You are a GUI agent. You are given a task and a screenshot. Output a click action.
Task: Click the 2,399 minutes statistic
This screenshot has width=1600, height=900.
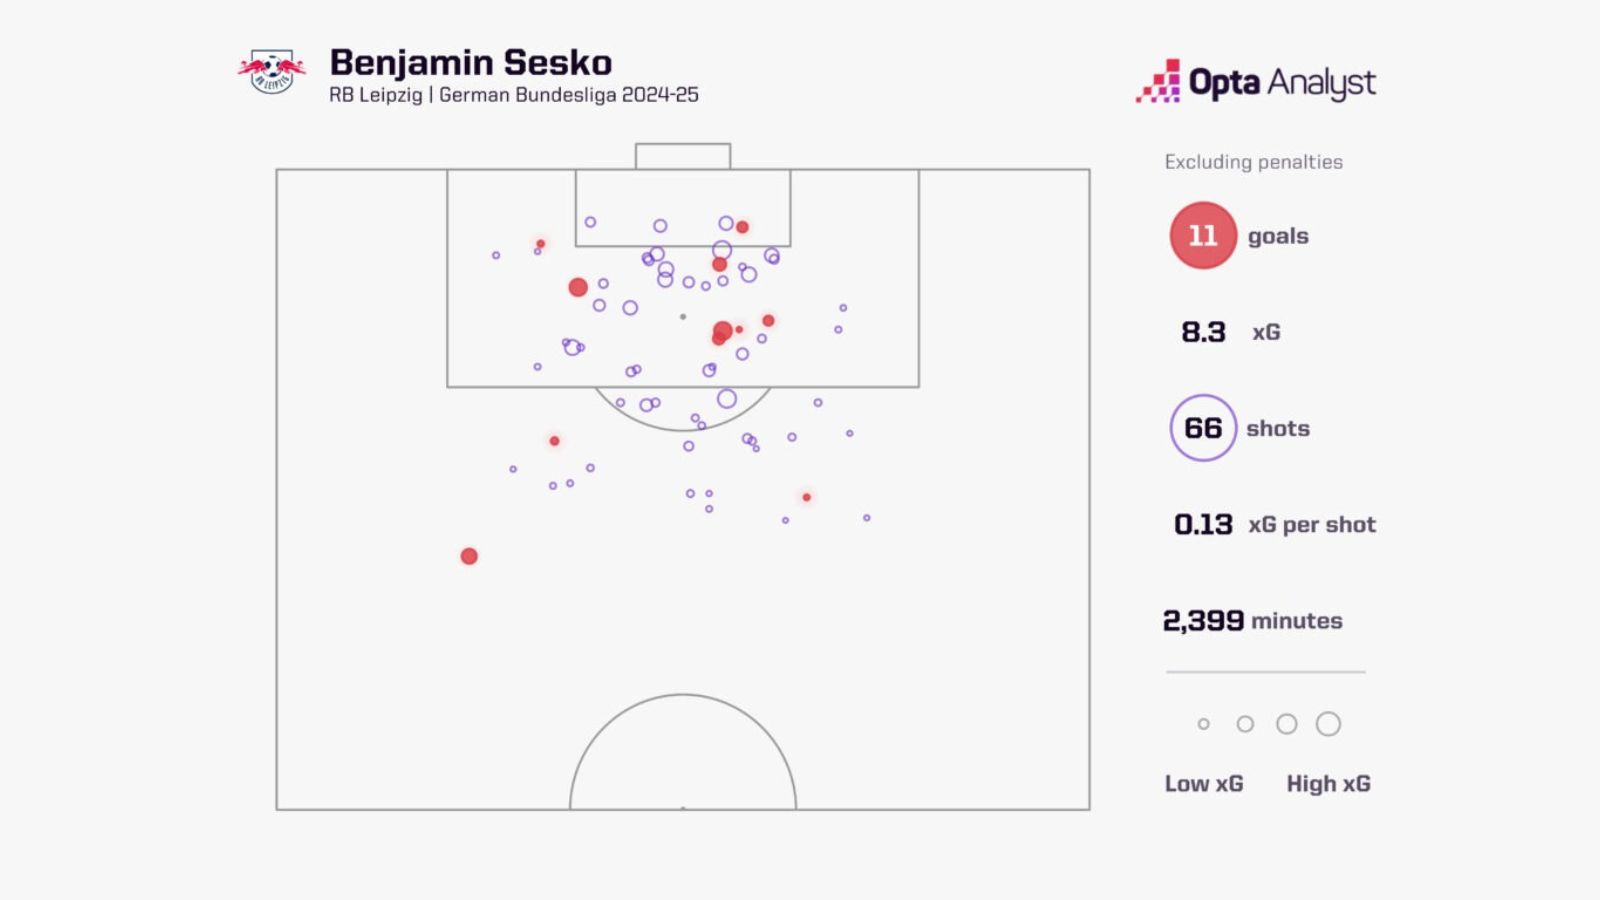(x=1253, y=620)
